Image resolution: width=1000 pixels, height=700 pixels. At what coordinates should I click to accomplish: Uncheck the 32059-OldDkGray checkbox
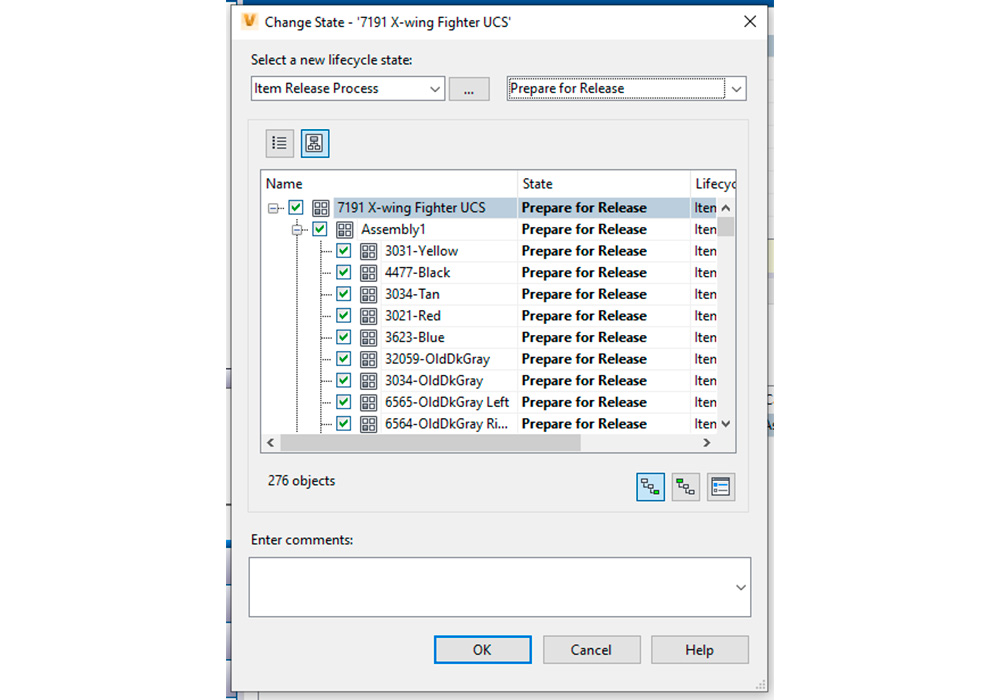(x=344, y=359)
